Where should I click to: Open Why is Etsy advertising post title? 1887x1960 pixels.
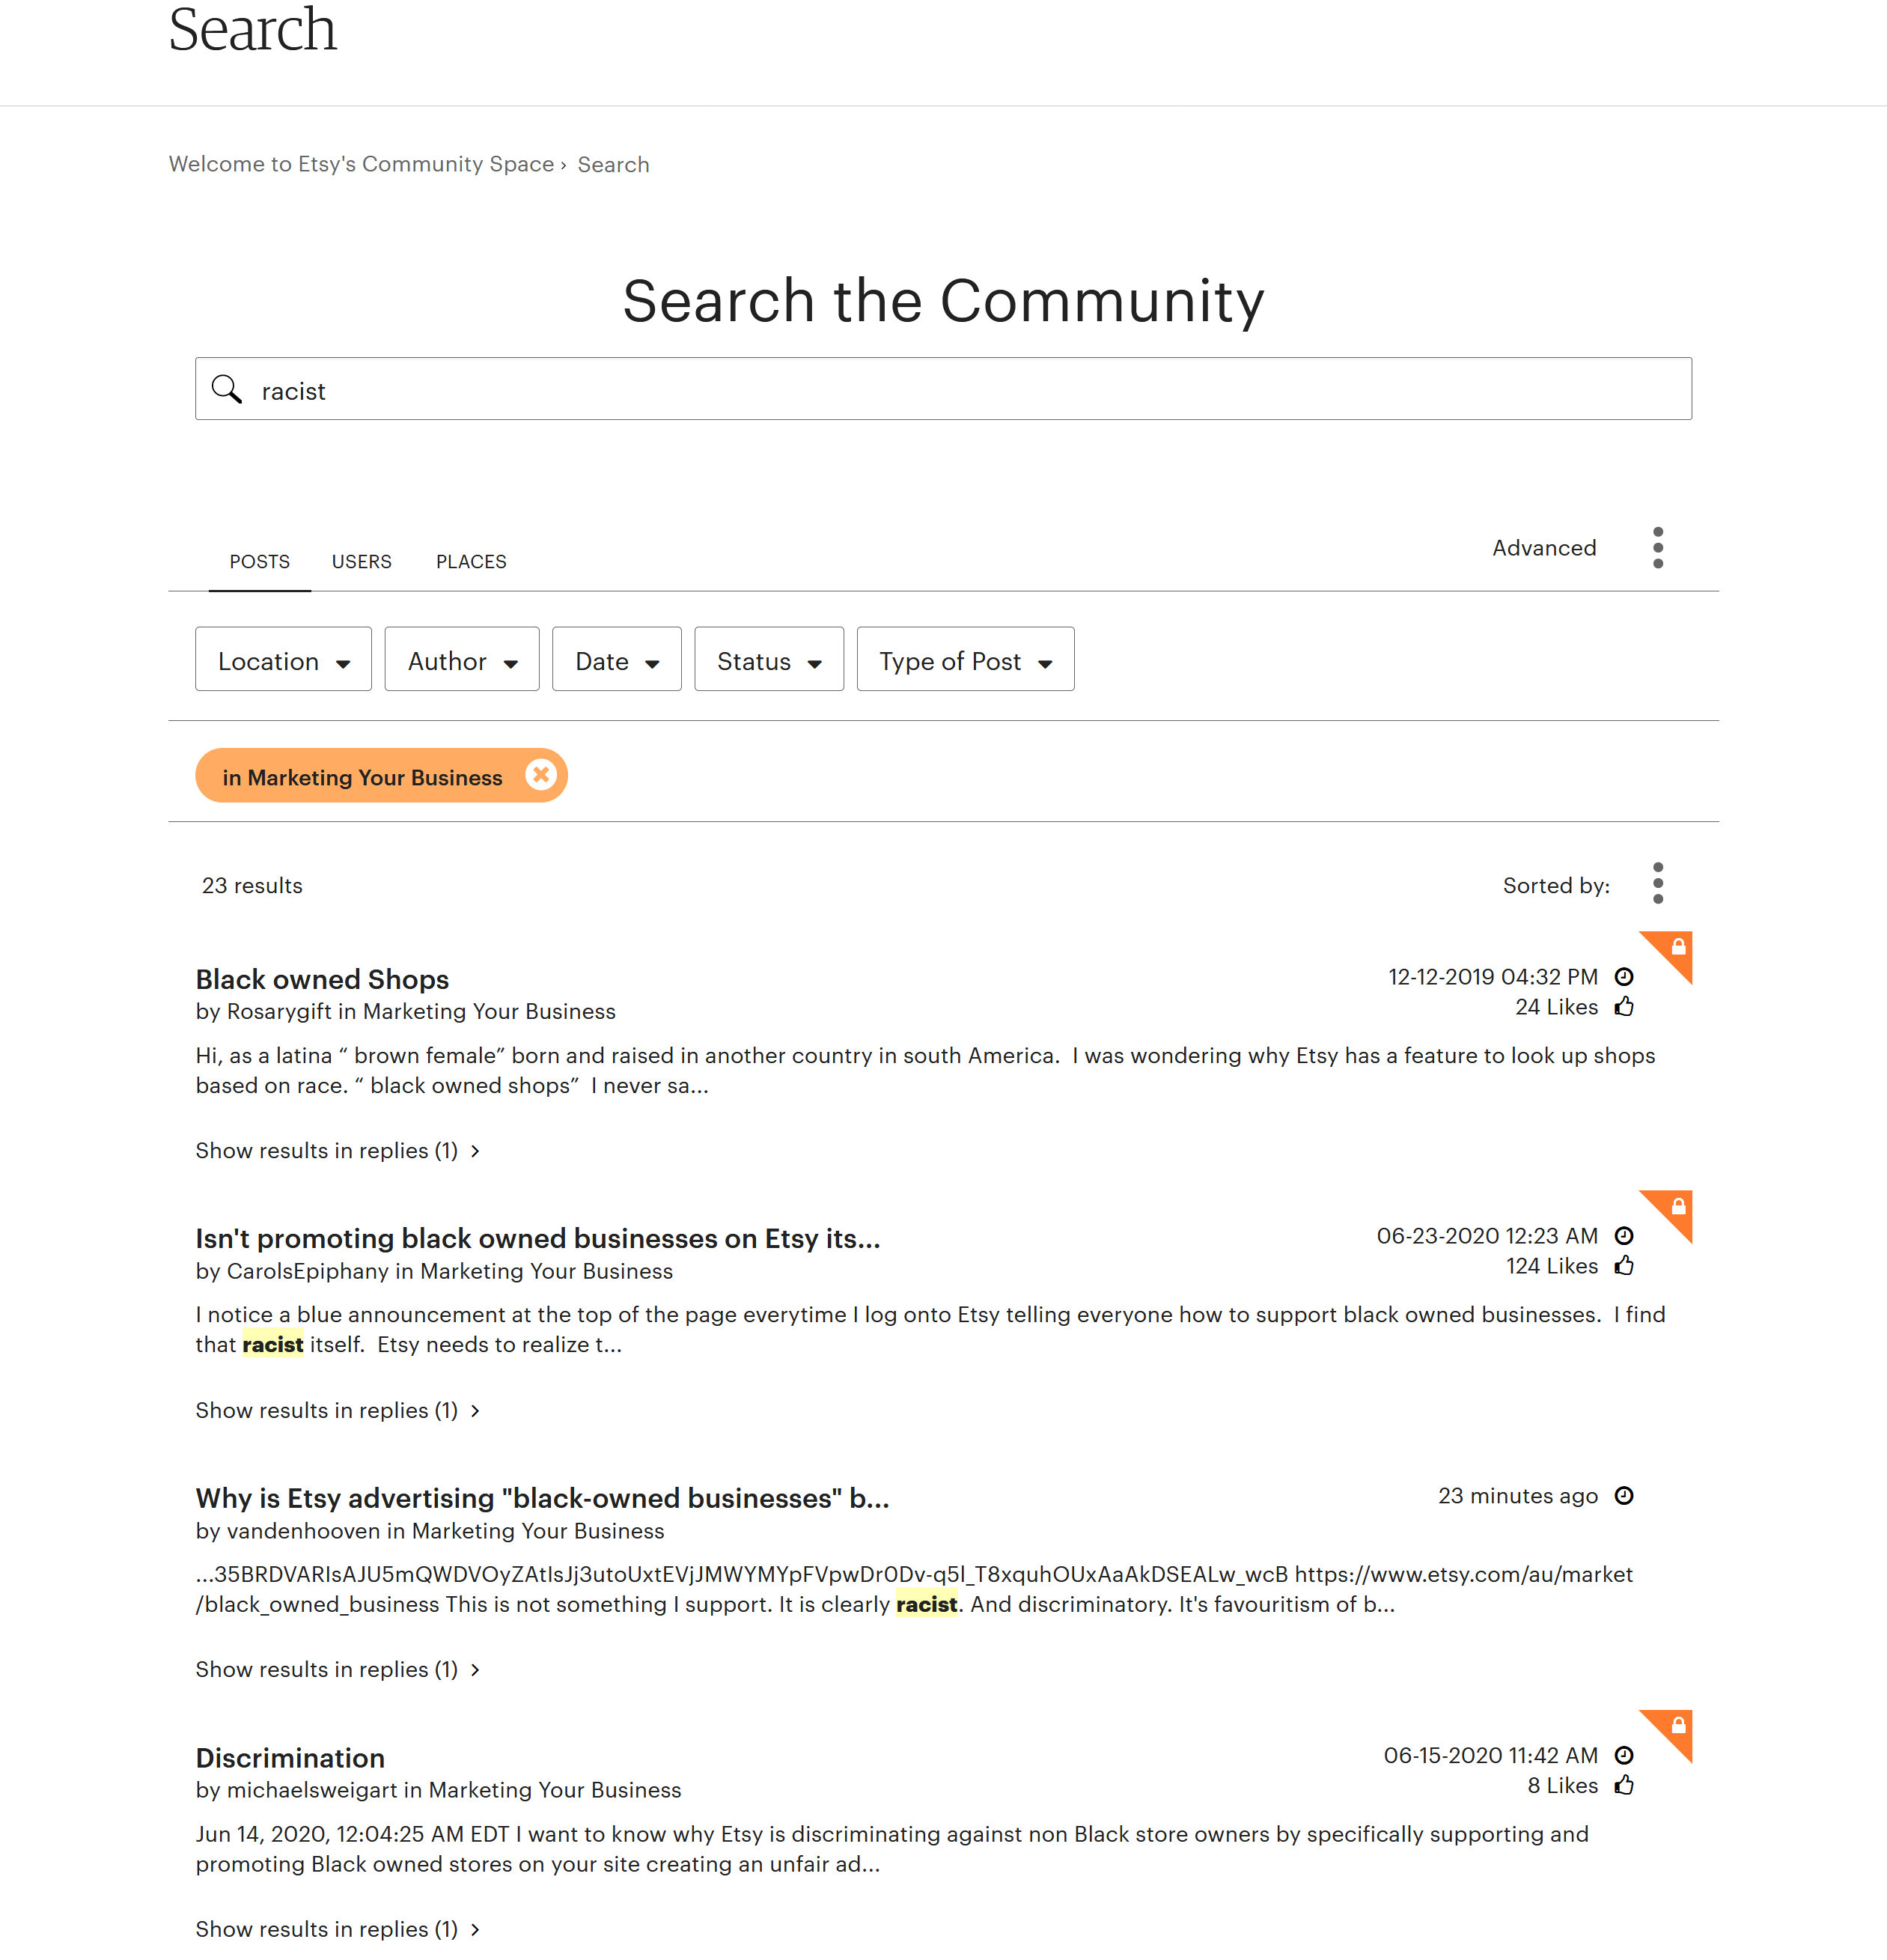tap(543, 1498)
